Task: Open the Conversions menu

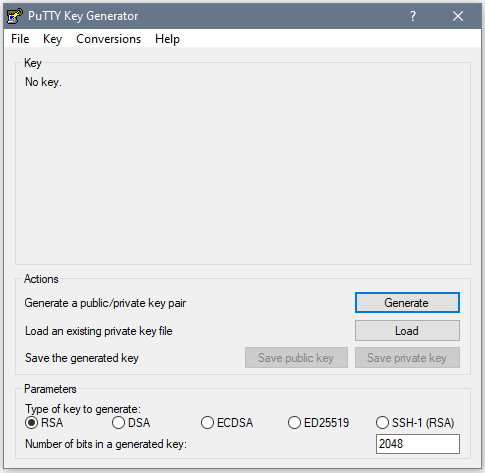Action: 109,39
